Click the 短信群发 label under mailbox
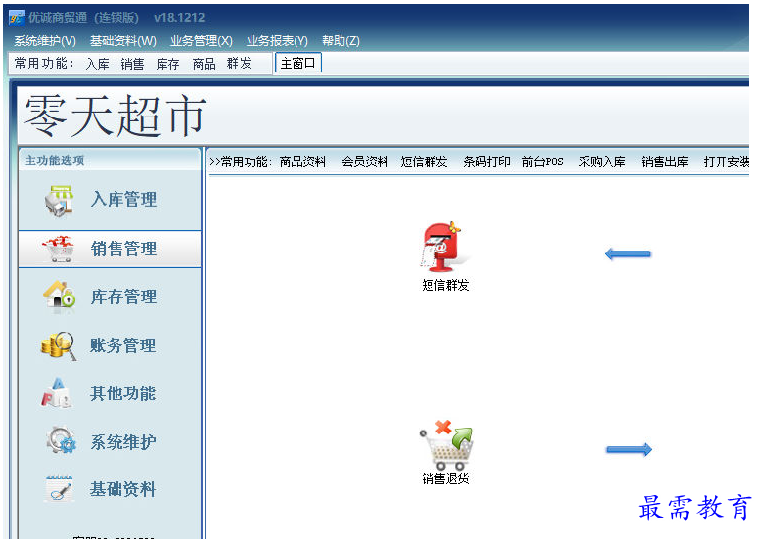This screenshot has height=539, width=760. coord(446,285)
